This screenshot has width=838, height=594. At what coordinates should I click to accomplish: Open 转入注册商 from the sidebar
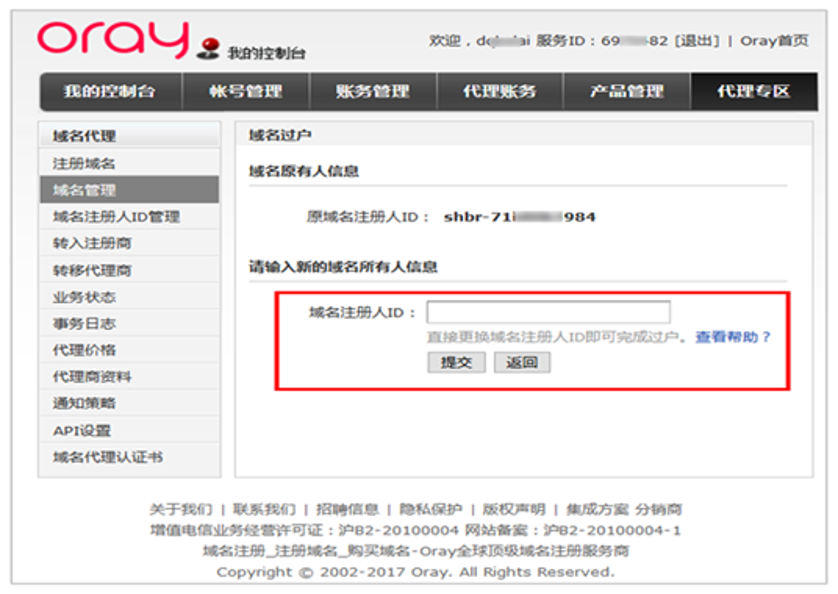(92, 243)
